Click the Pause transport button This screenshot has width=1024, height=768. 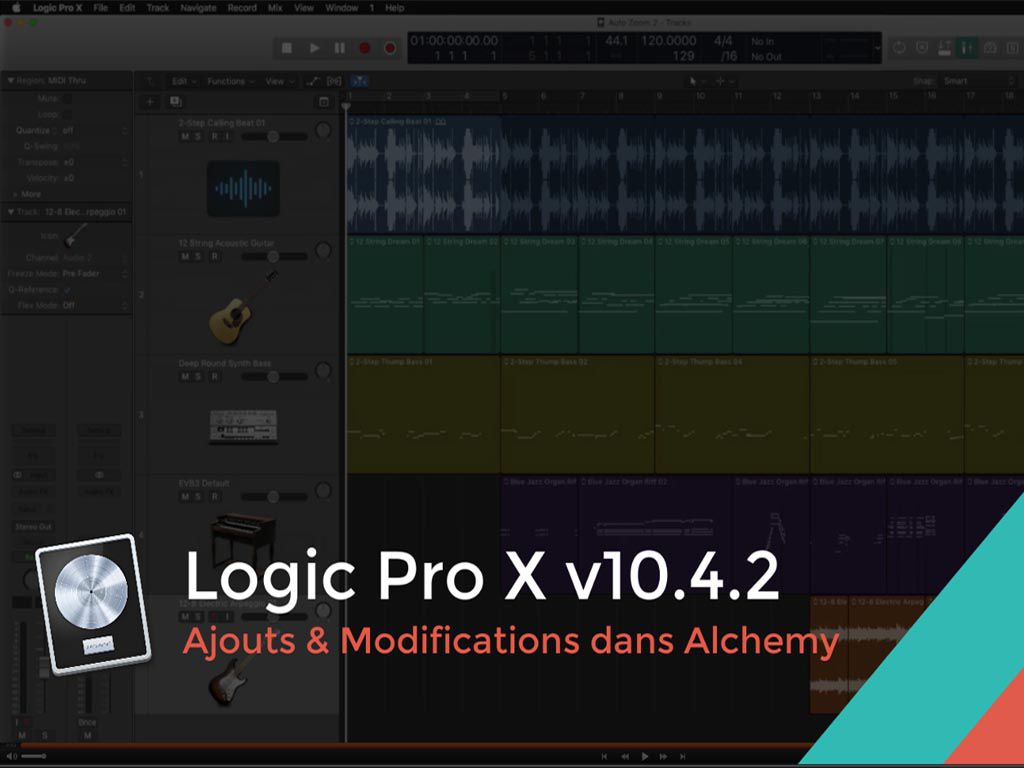pyautogui.click(x=340, y=48)
